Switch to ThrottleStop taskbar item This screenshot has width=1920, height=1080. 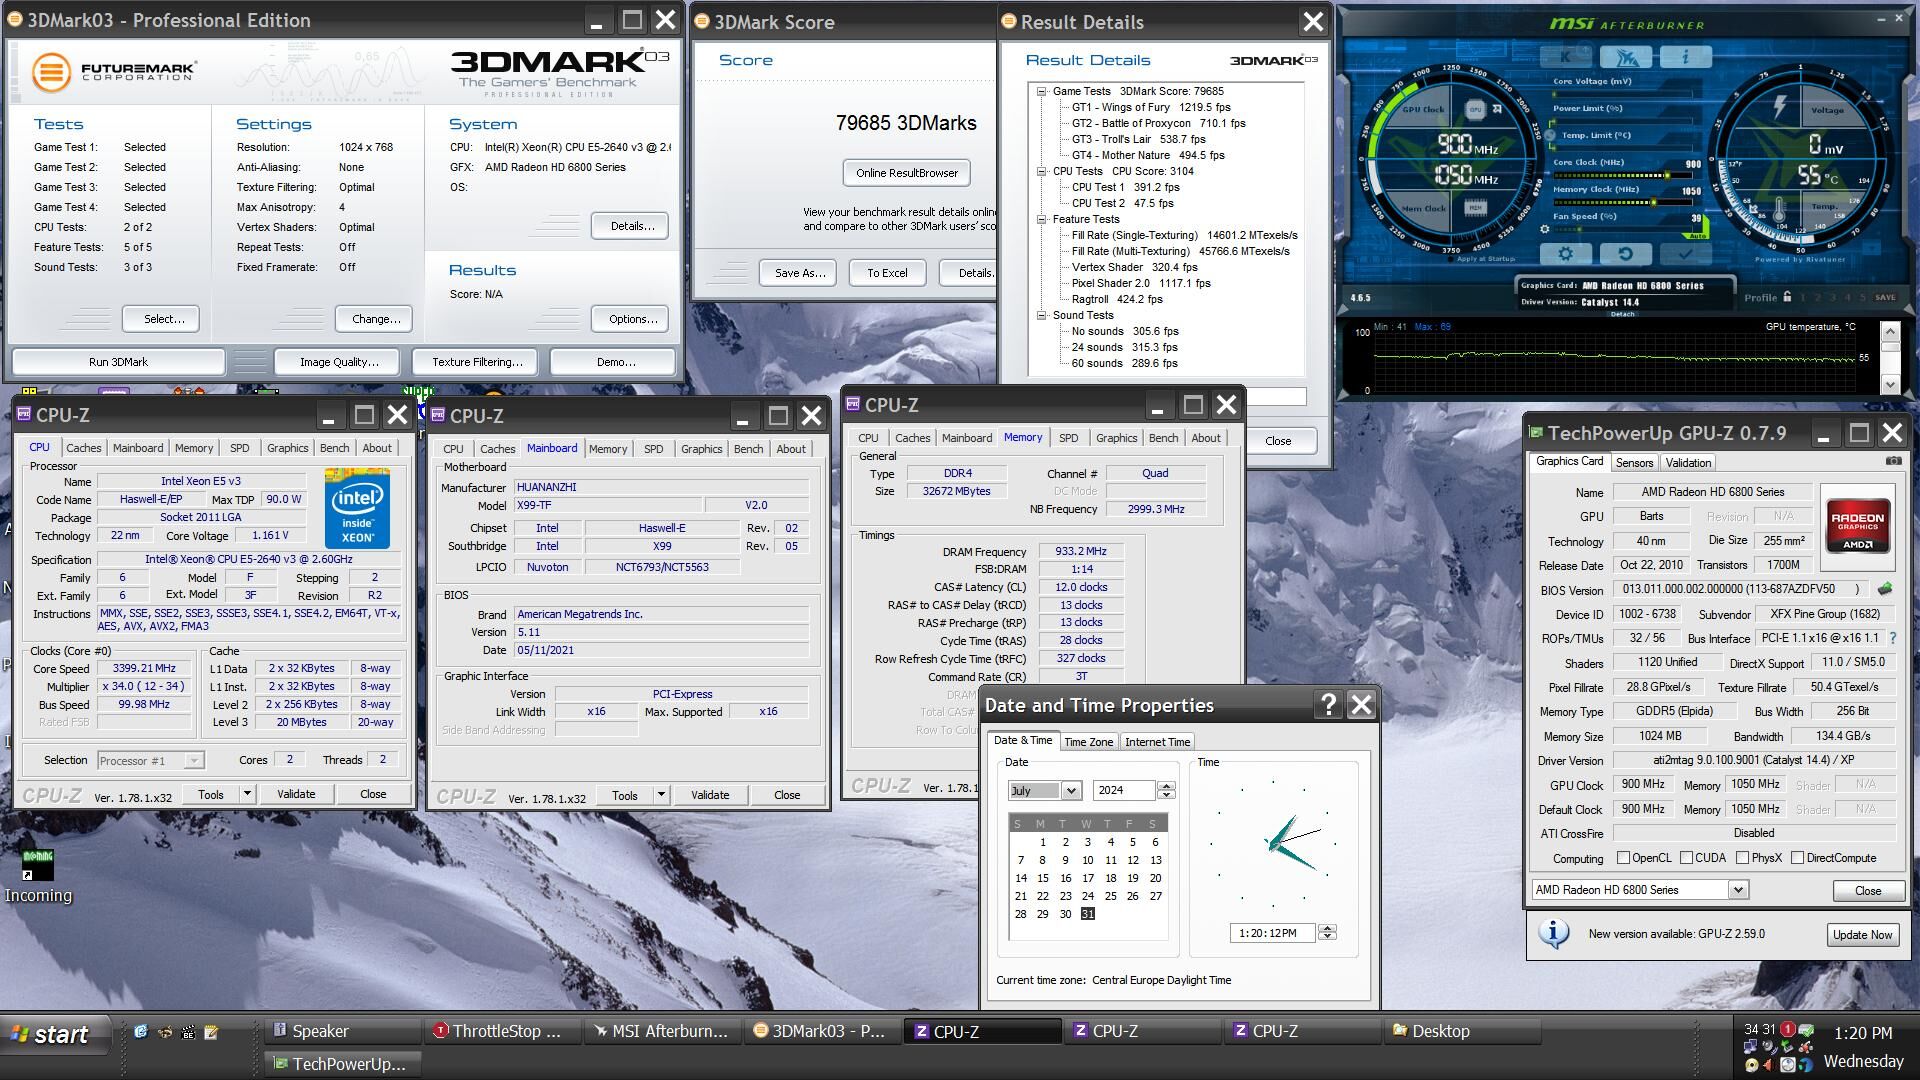click(x=501, y=1031)
